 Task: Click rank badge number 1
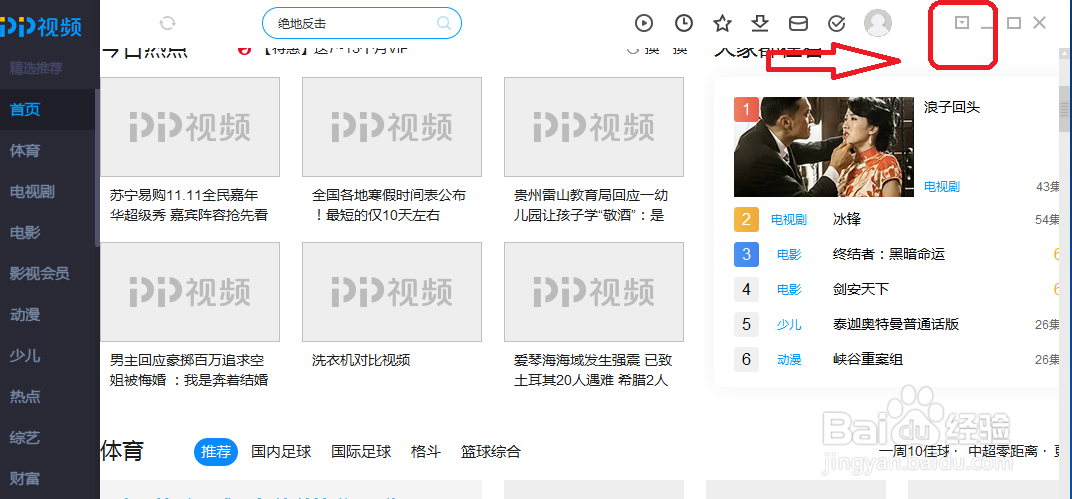[x=747, y=109]
